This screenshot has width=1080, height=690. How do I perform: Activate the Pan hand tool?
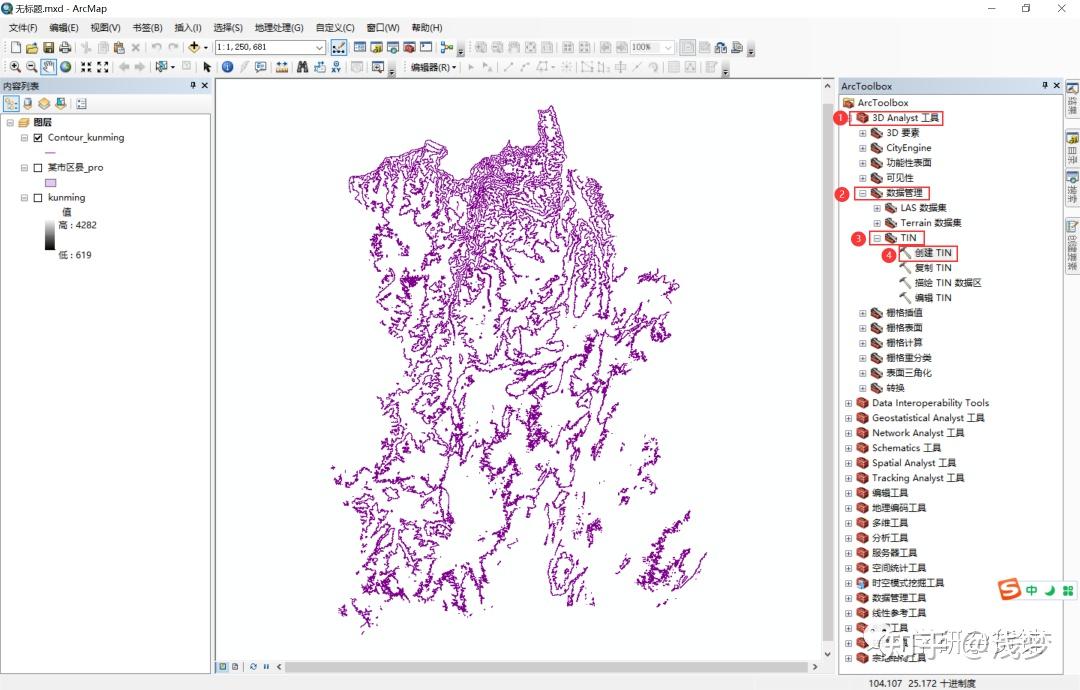(x=47, y=67)
